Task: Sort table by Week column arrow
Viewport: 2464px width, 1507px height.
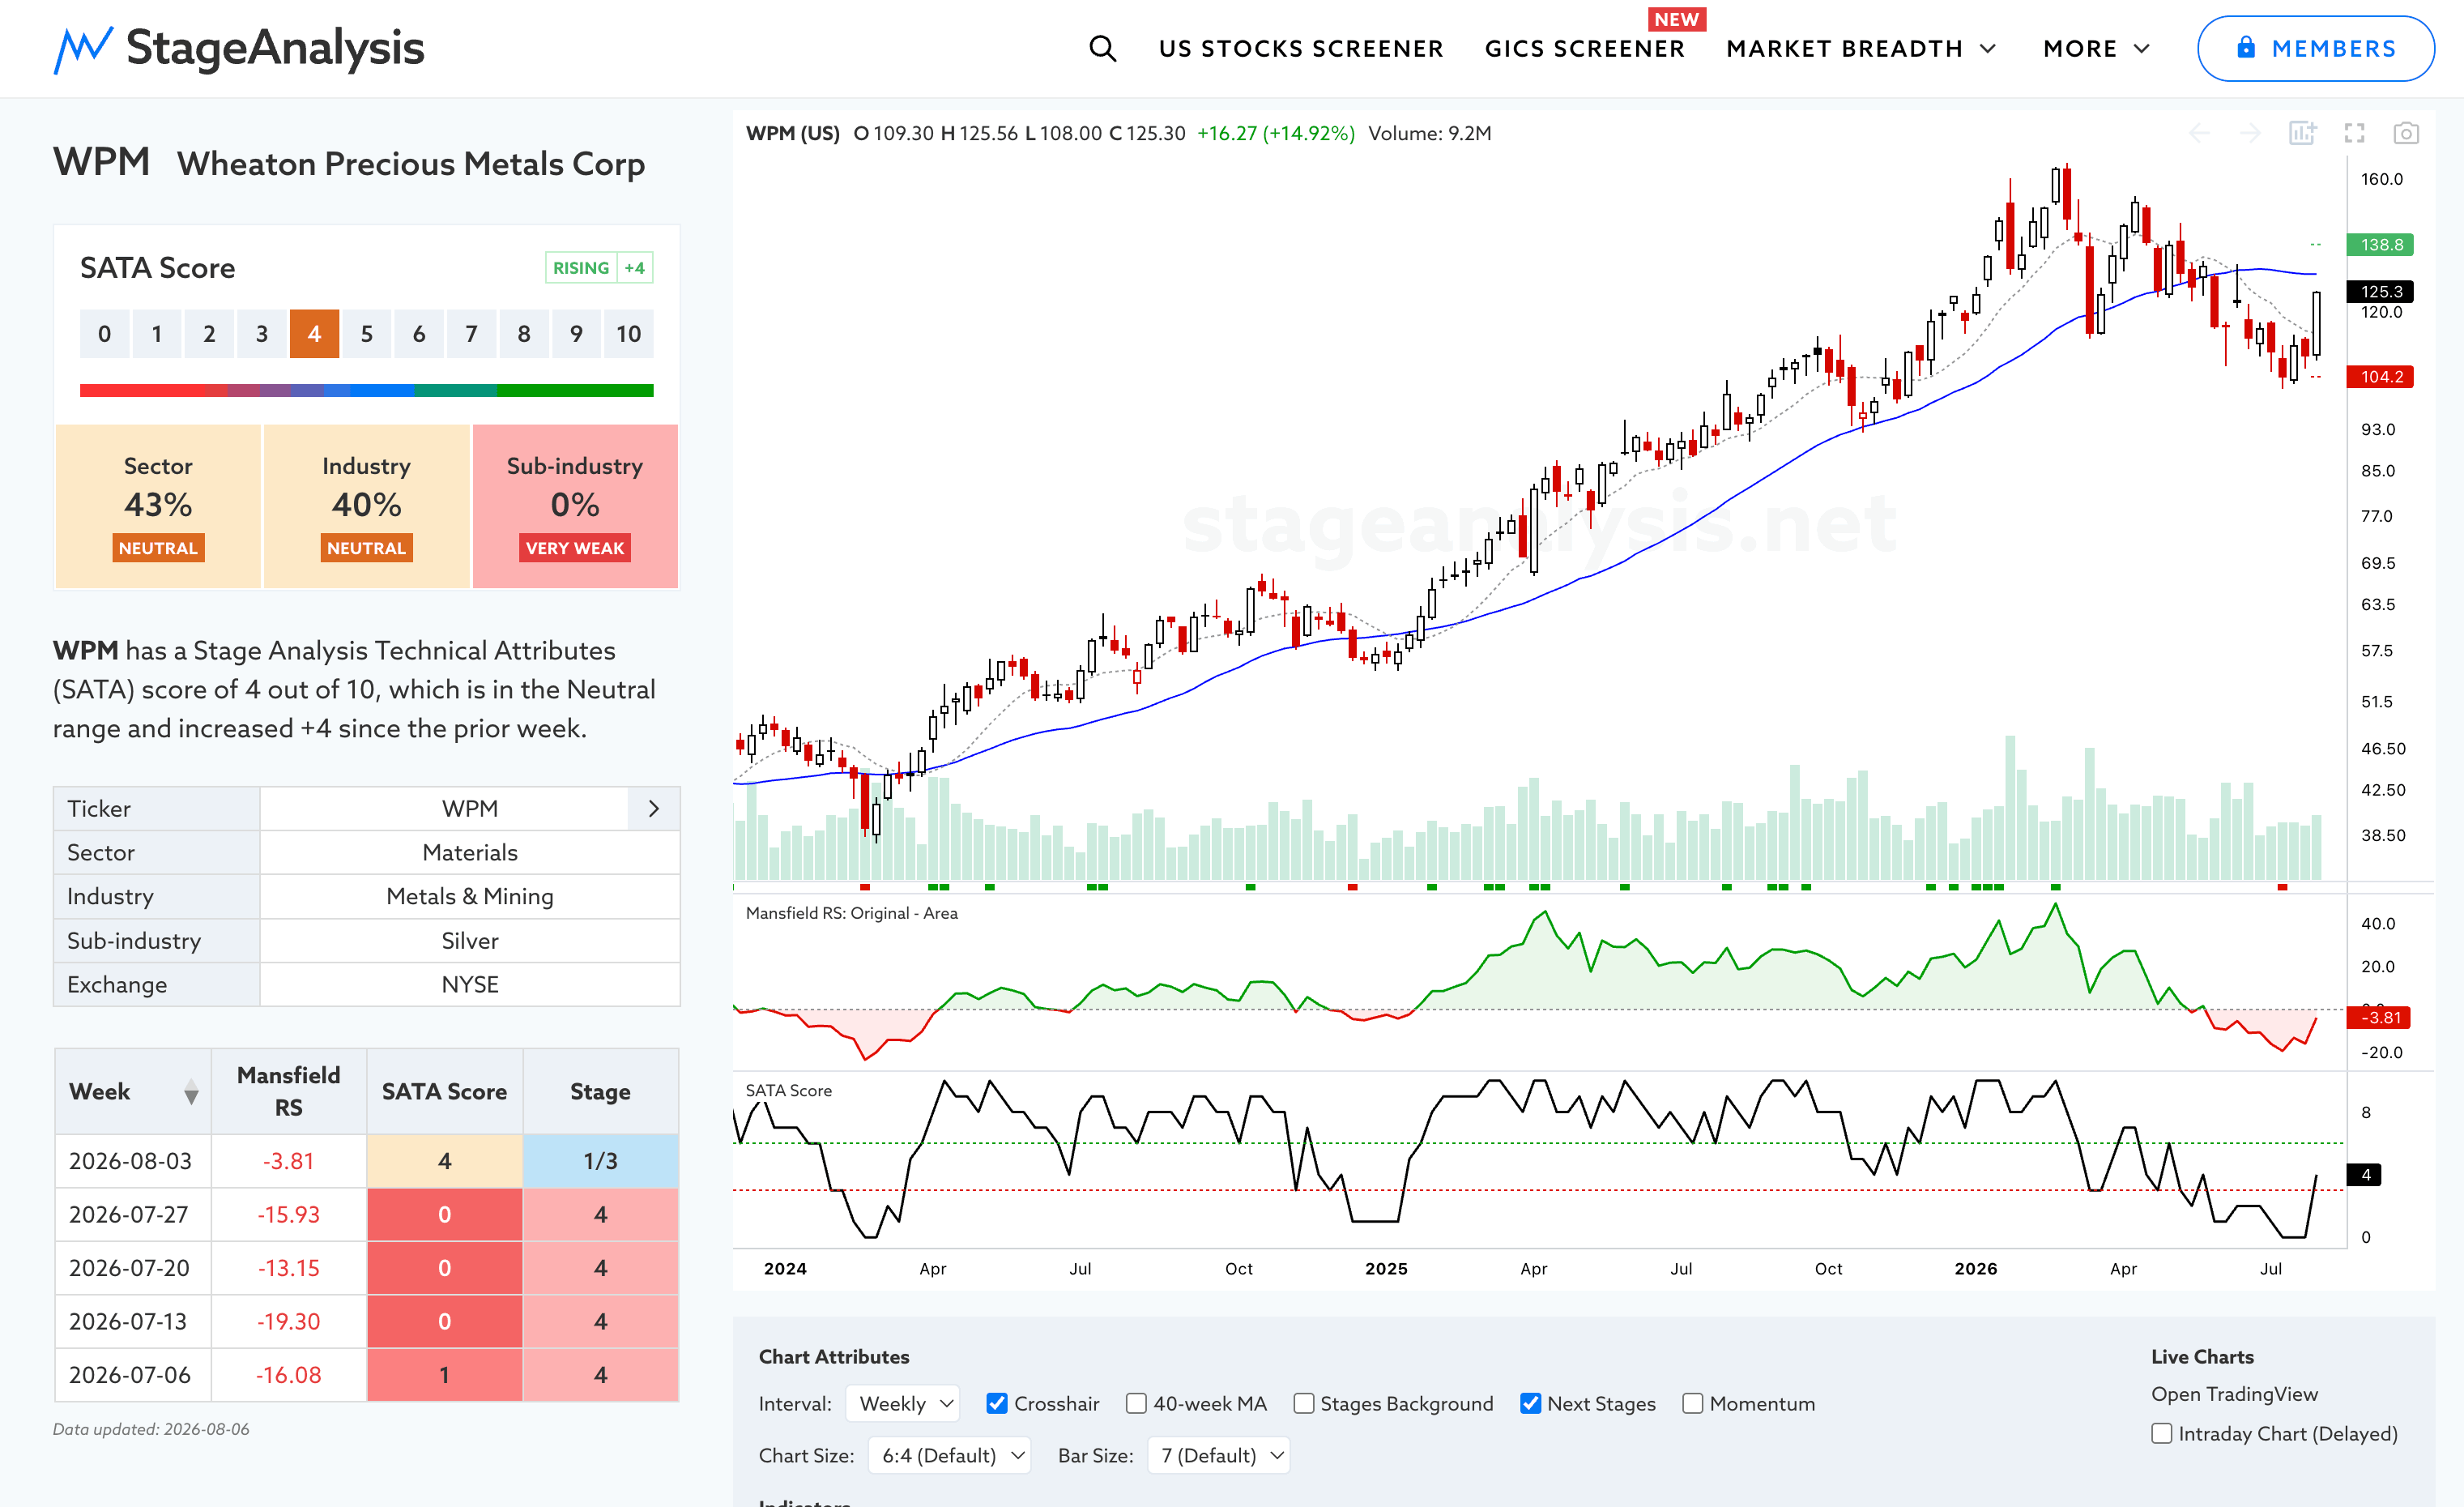Action: click(x=191, y=1092)
